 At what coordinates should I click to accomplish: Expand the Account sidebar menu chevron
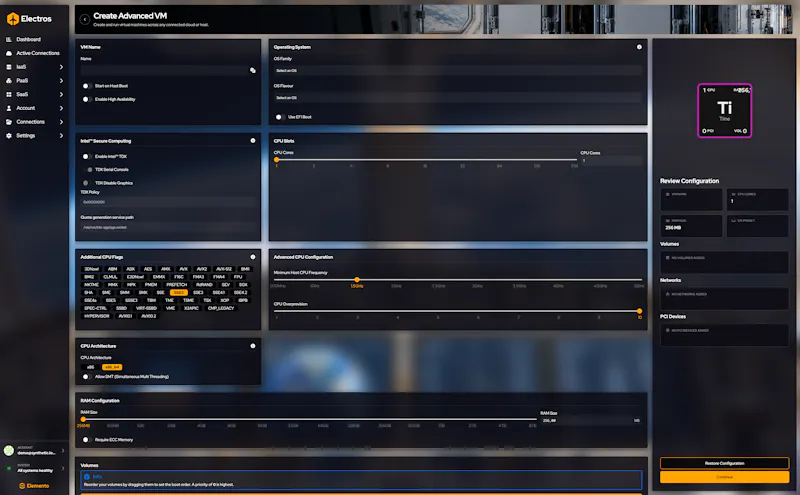click(61, 108)
